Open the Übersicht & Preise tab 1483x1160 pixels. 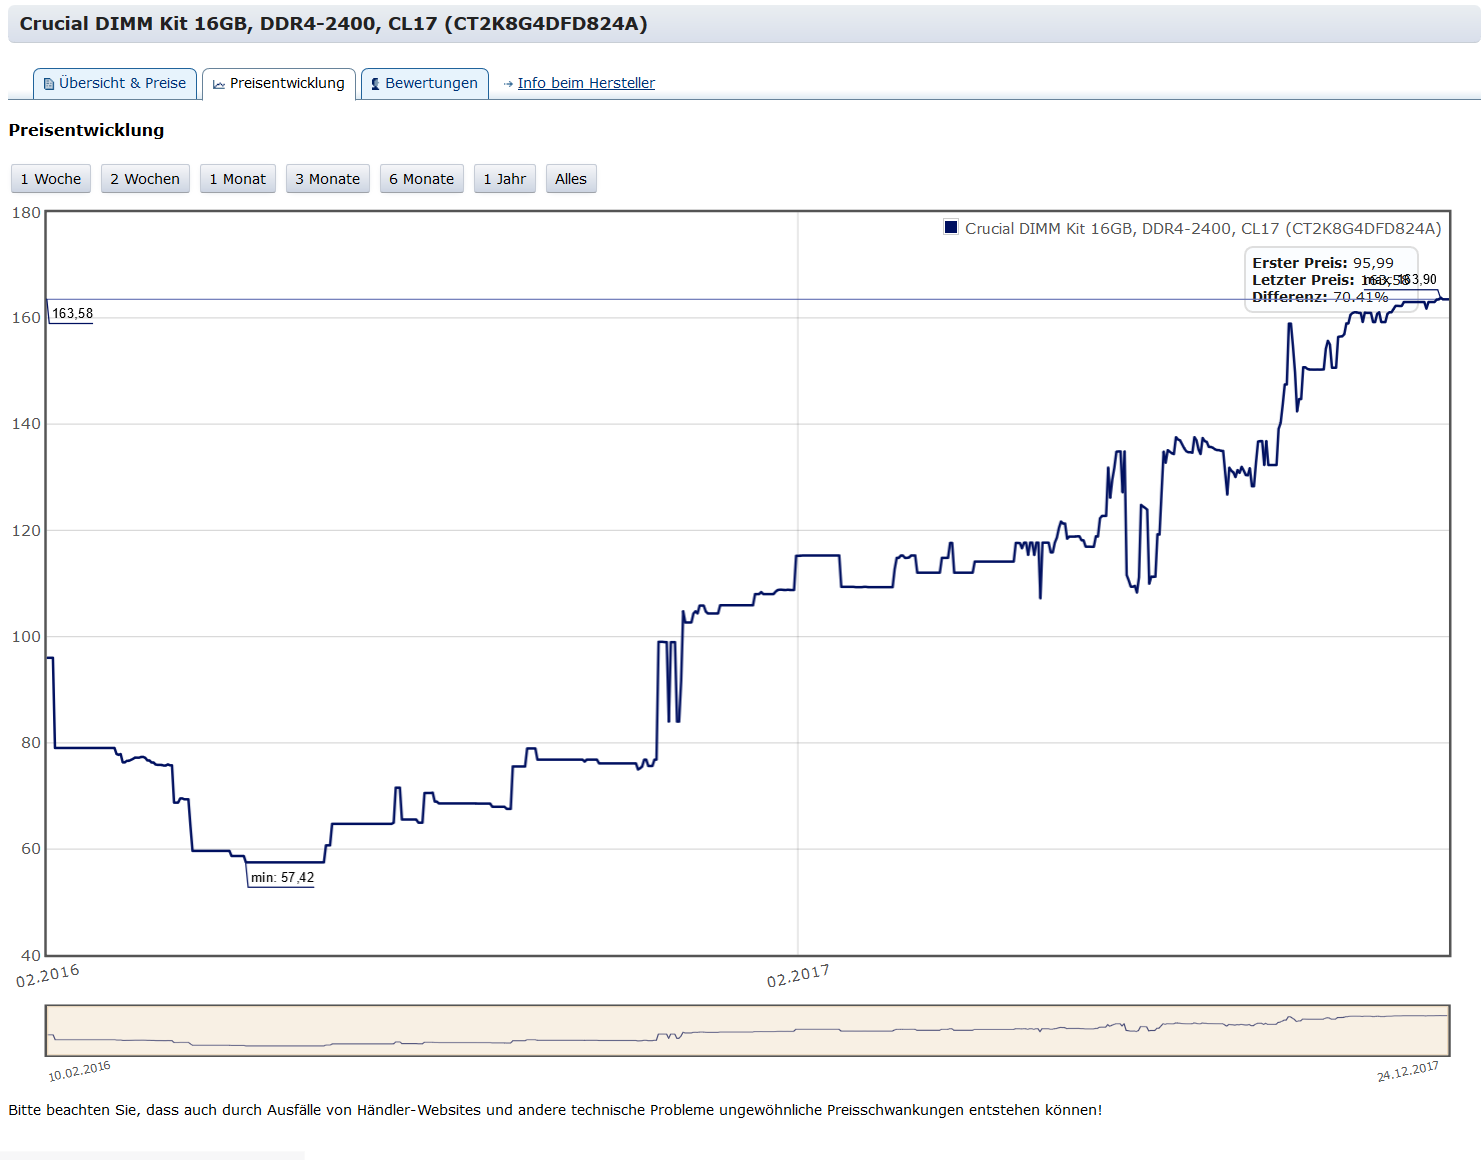click(x=115, y=84)
